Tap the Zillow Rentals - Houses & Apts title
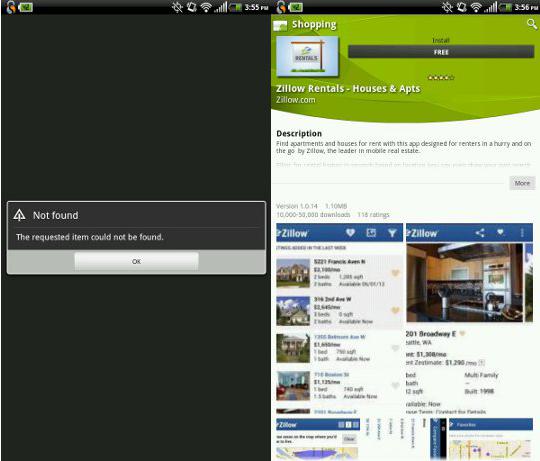The image size is (540, 461). (348, 88)
